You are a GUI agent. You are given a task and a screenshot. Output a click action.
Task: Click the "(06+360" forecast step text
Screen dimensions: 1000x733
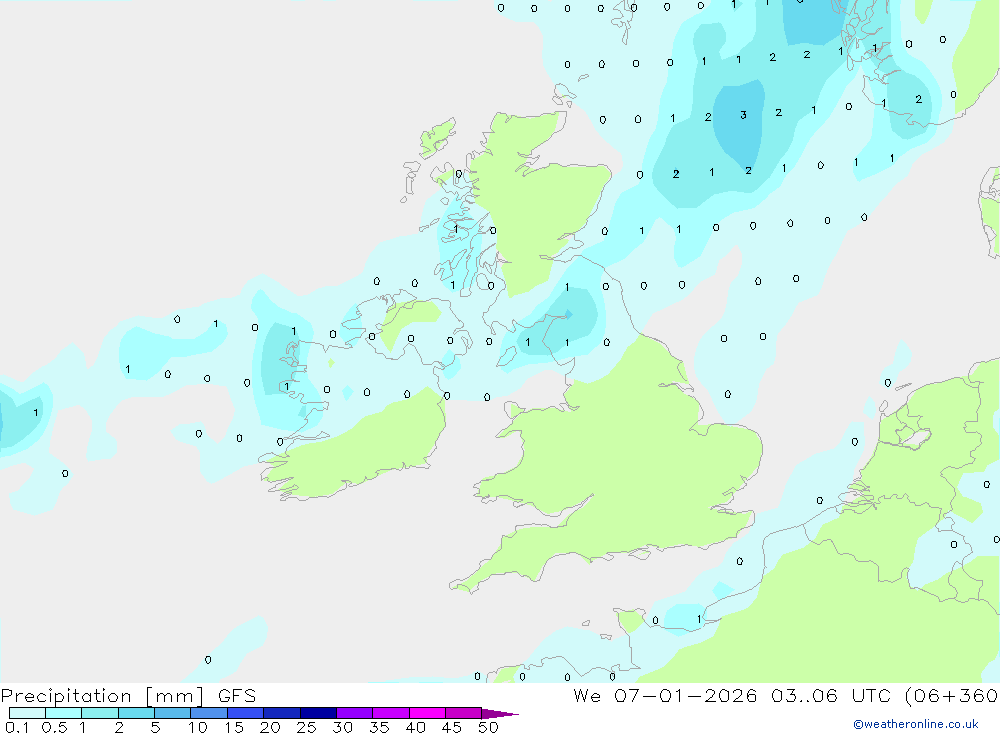952,696
